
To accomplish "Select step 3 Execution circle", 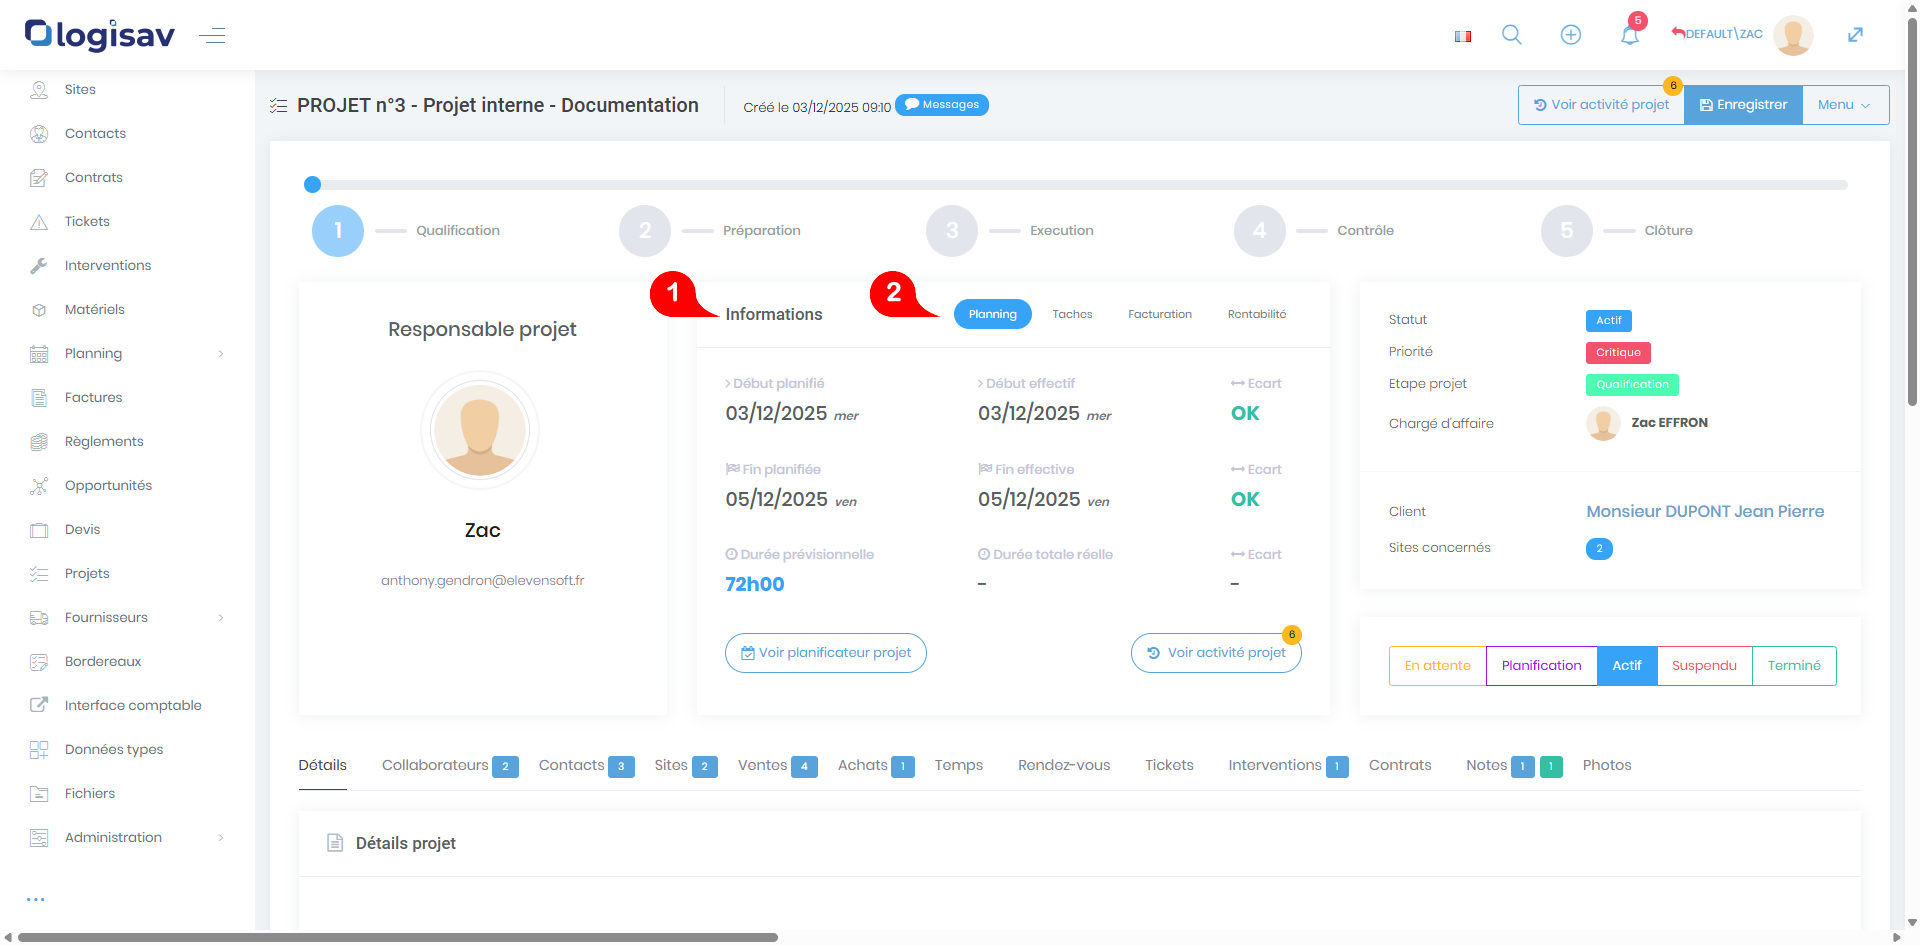I will 951,231.
